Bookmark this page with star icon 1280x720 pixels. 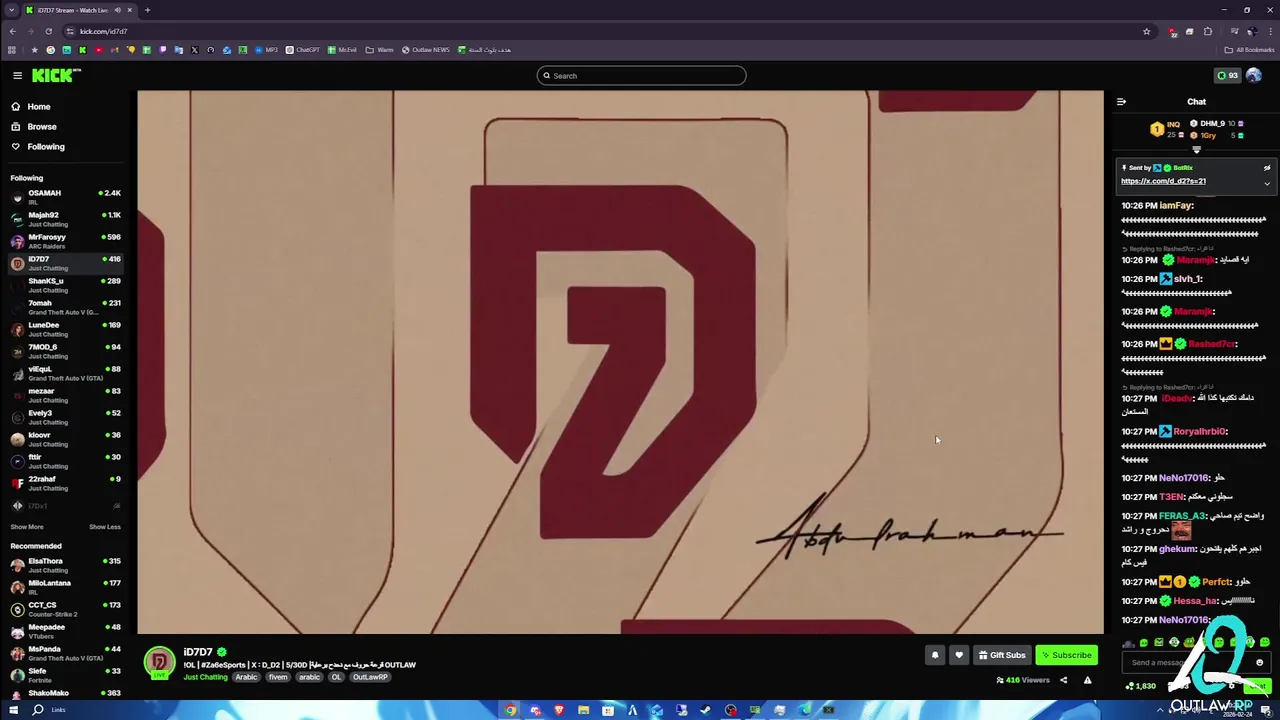1146,31
